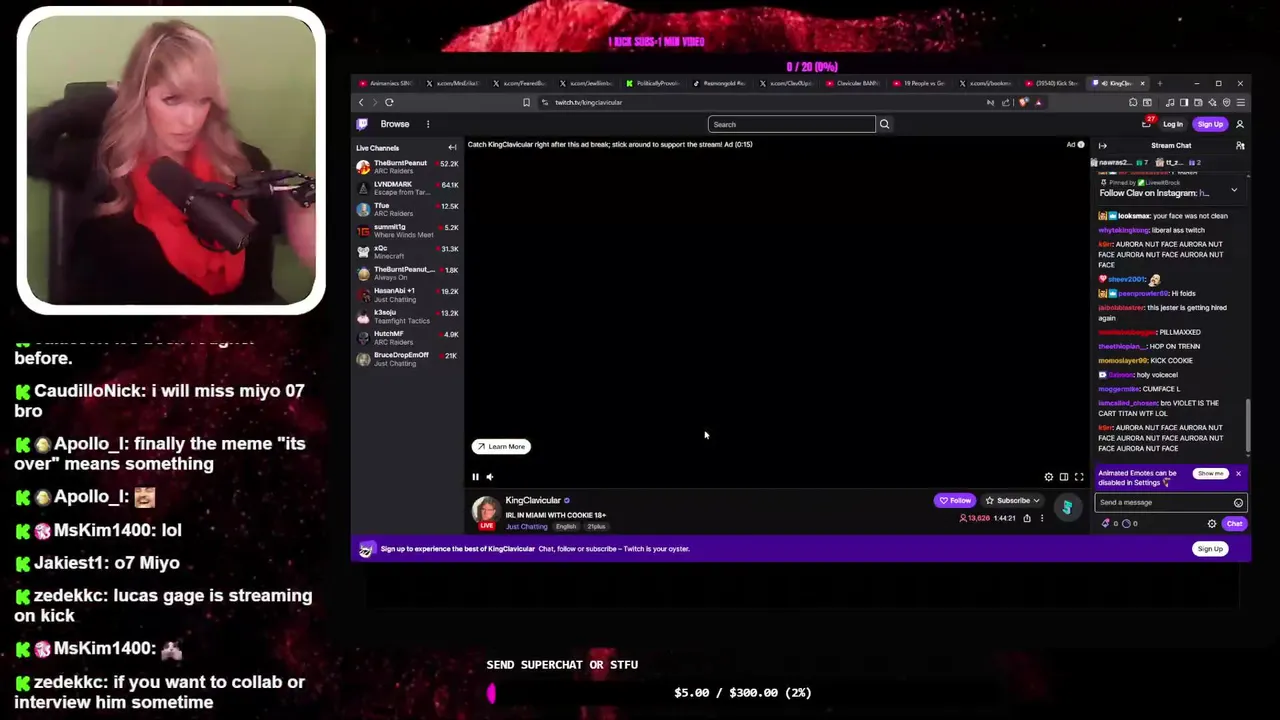Open the k3soju channel

(407, 316)
